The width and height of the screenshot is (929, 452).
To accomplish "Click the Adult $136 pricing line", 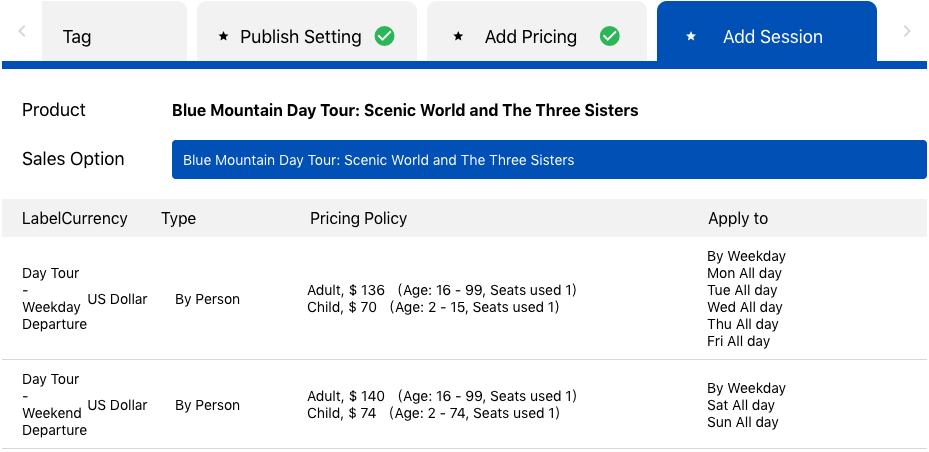I will click(x=441, y=290).
